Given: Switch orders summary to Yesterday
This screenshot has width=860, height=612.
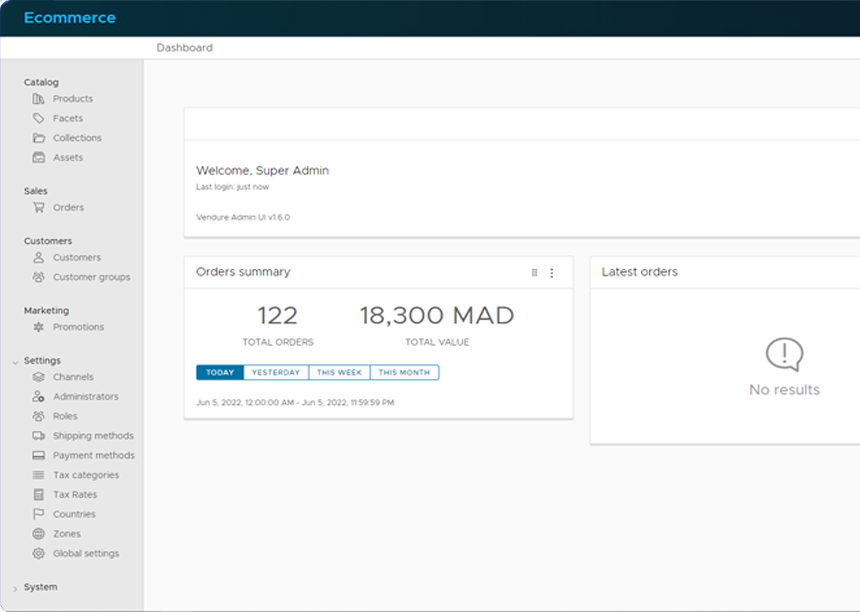Looking at the screenshot, I should tap(275, 372).
